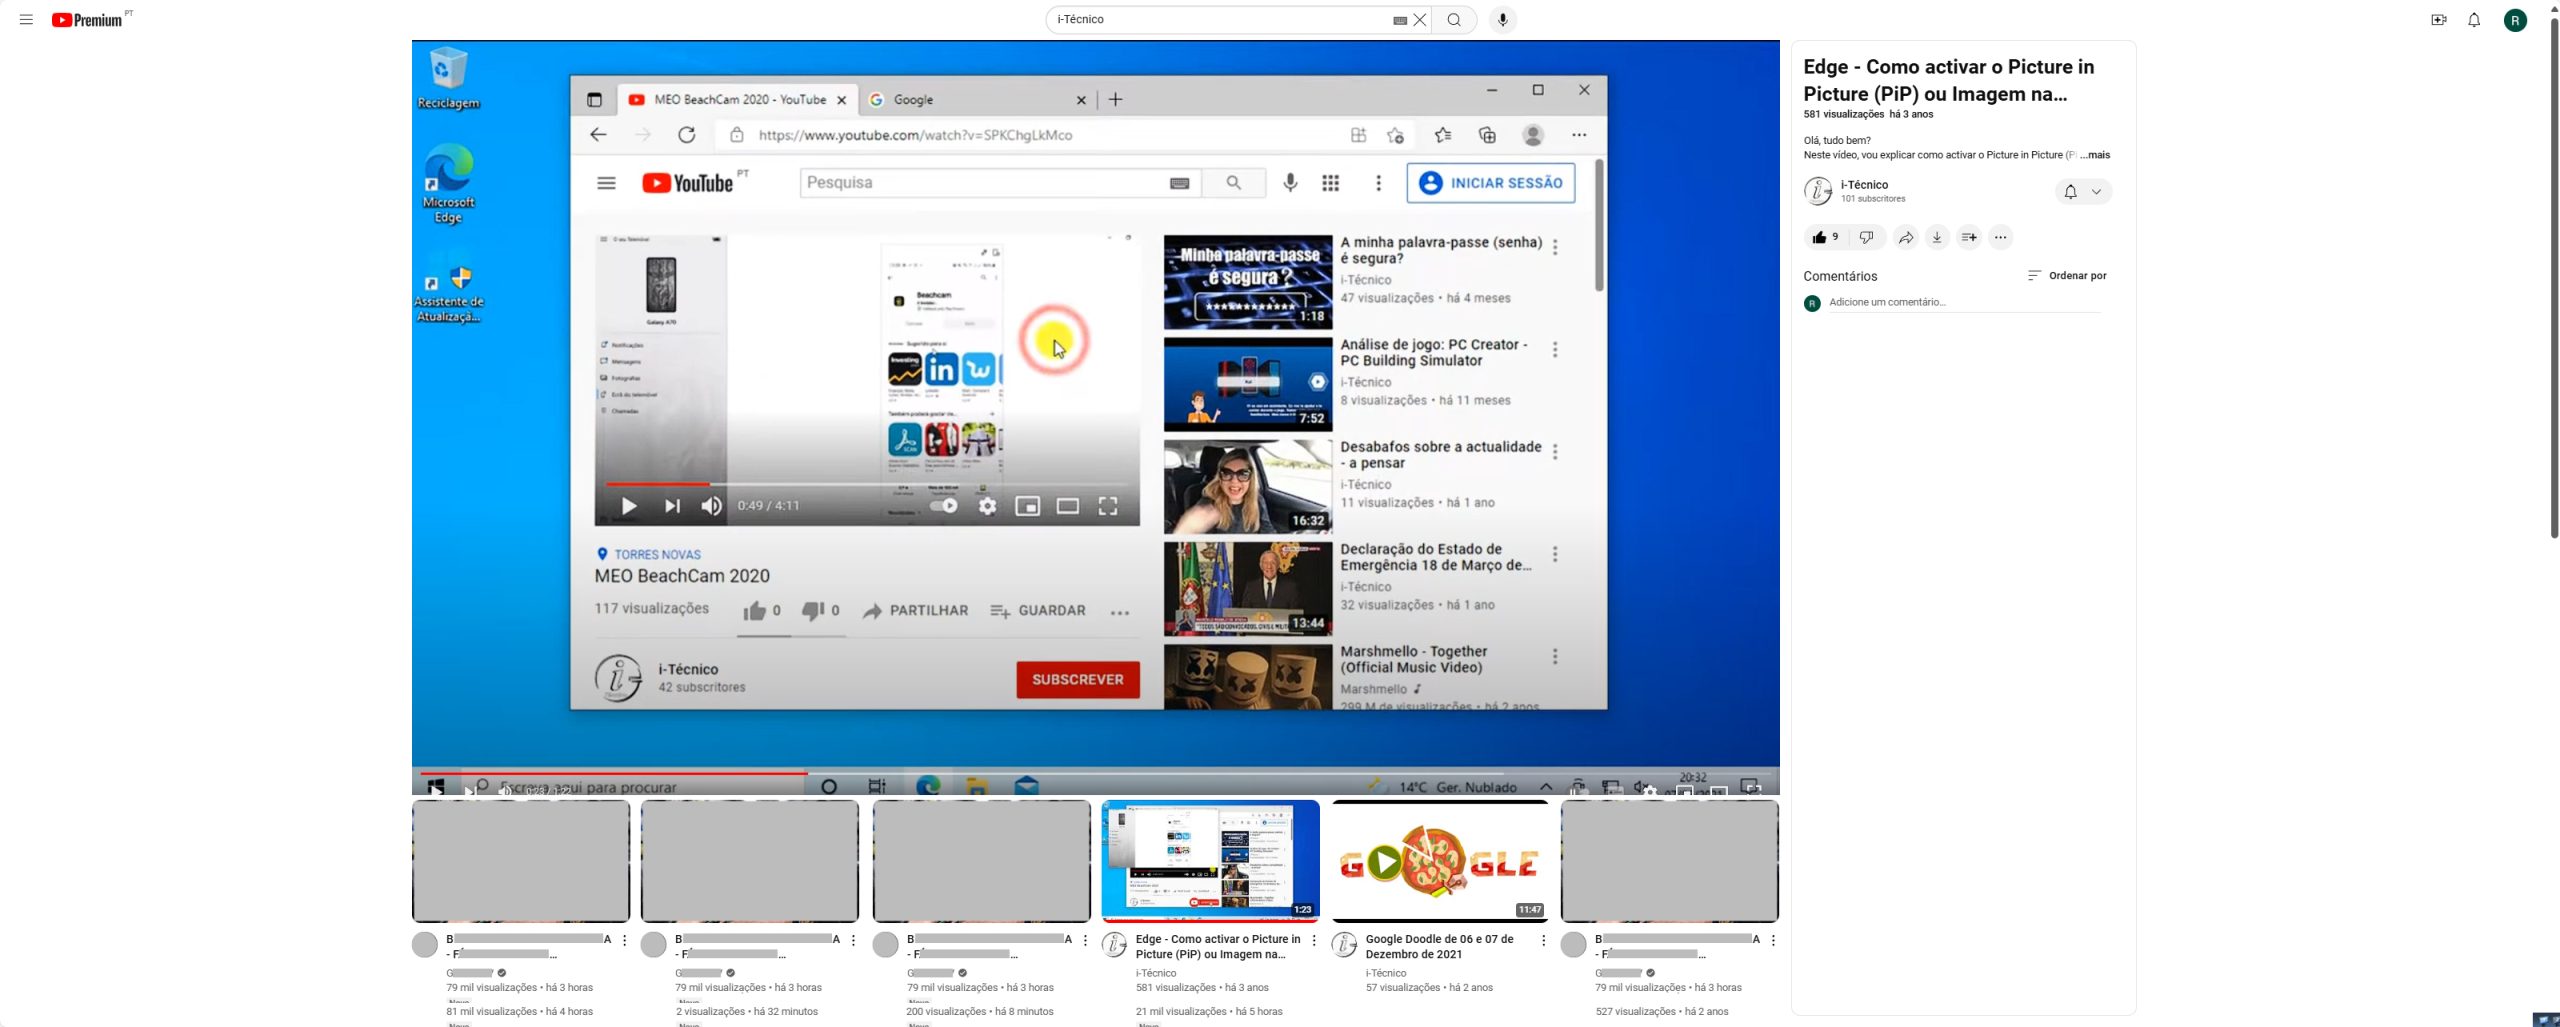Viewport: 2560px width, 1027px height.
Task: Share the video using the arrow icon
Action: coord(1906,237)
